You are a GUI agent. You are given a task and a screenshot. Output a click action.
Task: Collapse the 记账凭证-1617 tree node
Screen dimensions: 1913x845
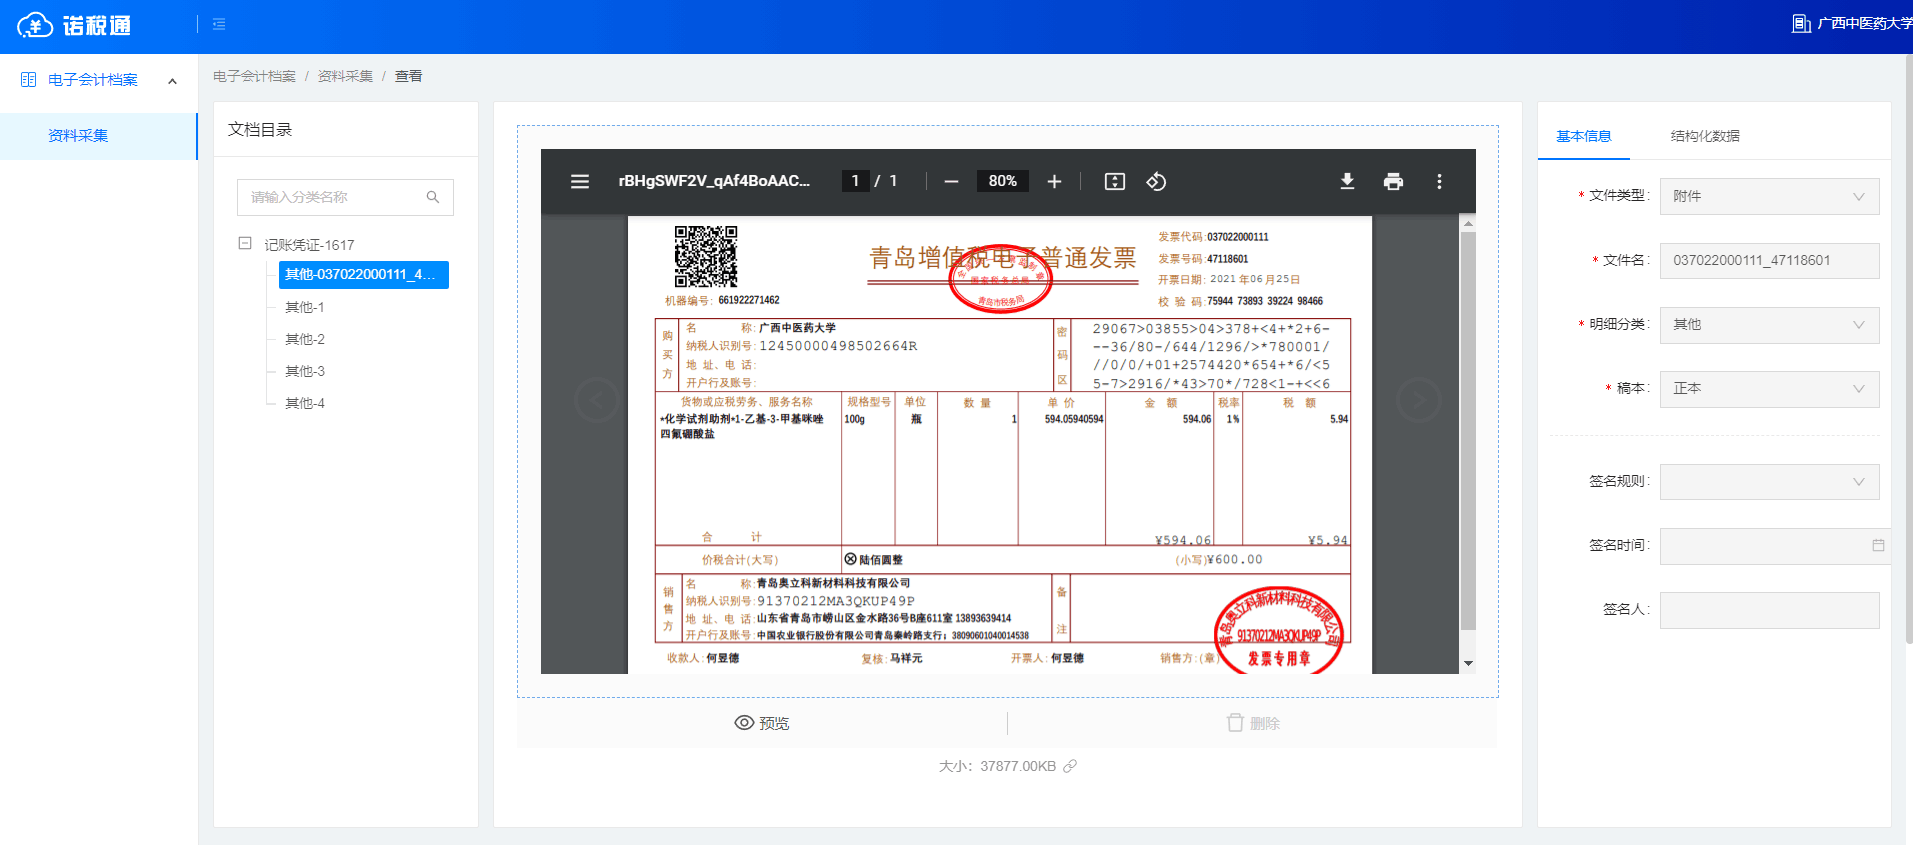[x=245, y=243]
